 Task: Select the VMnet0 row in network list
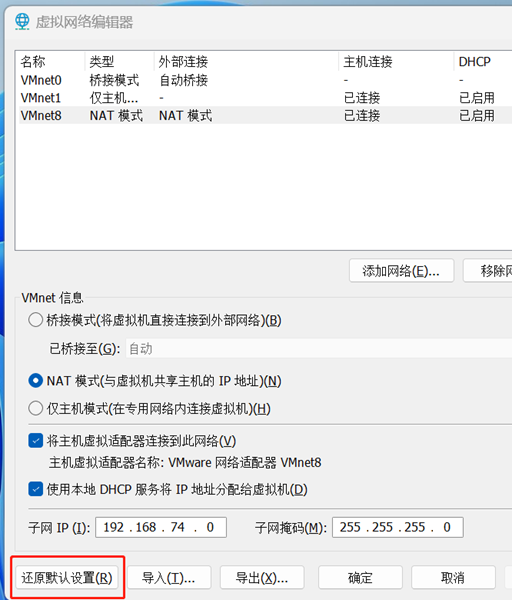265,80
